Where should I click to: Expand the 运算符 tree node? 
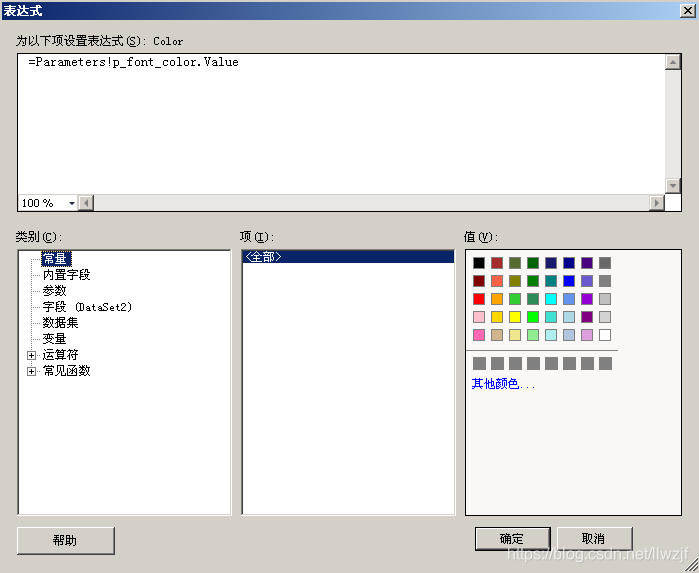31,355
